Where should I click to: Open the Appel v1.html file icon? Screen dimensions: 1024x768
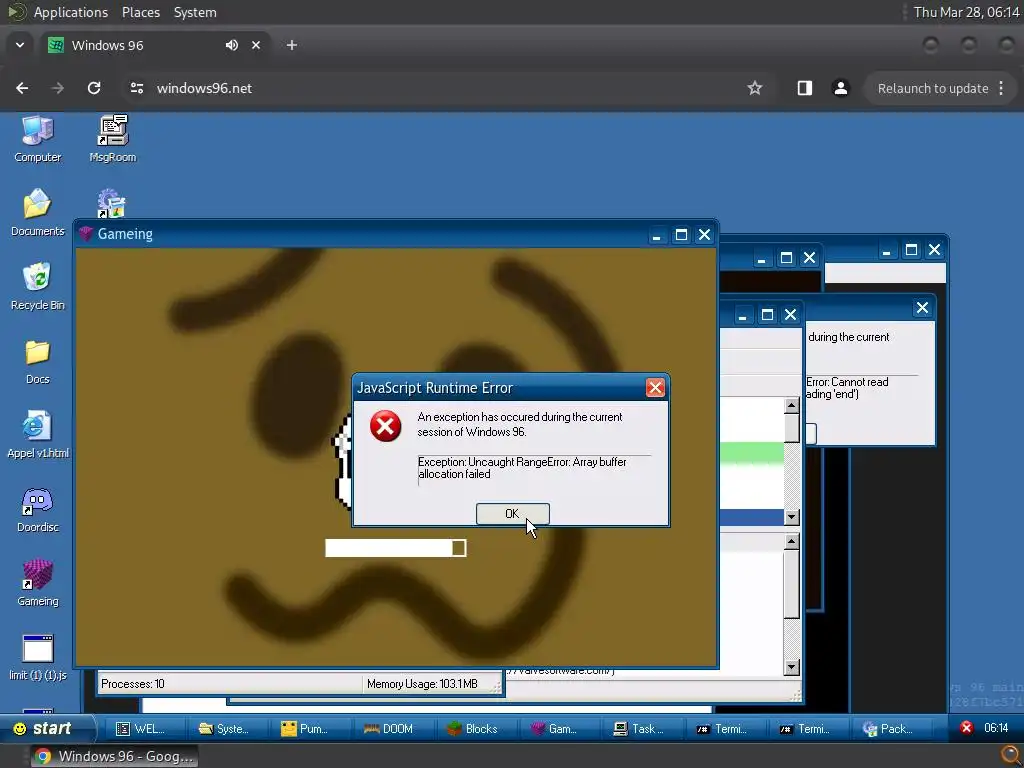(37, 434)
